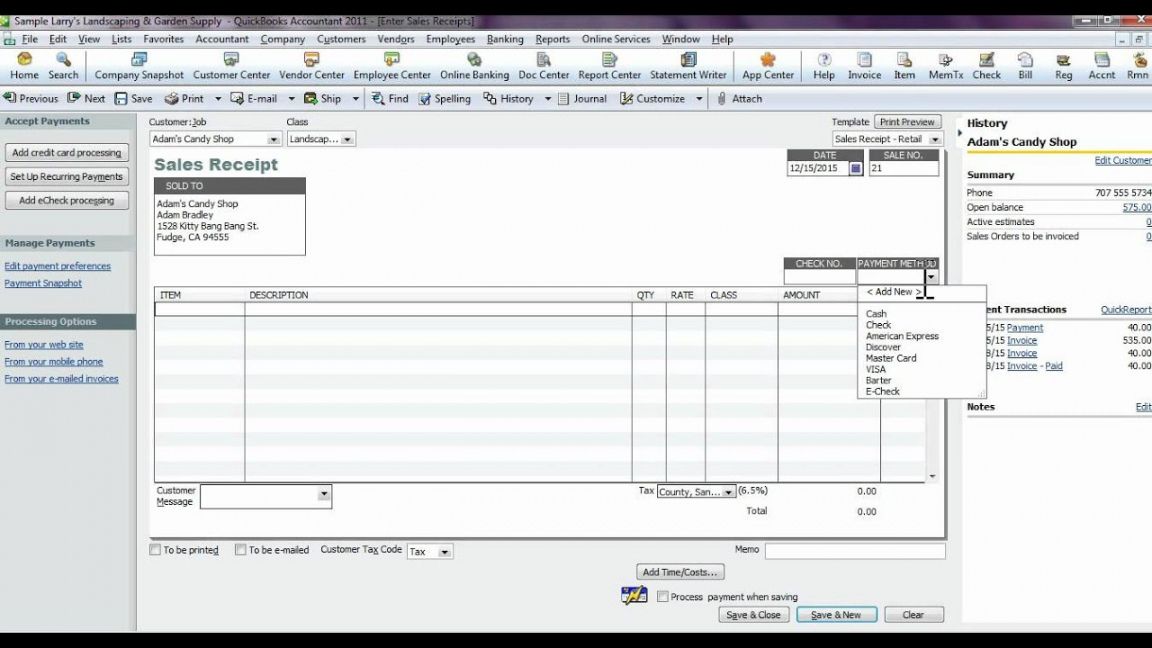The width and height of the screenshot is (1152, 648).
Task: Open the Accnt chart of accounts icon
Action: coord(1101,65)
